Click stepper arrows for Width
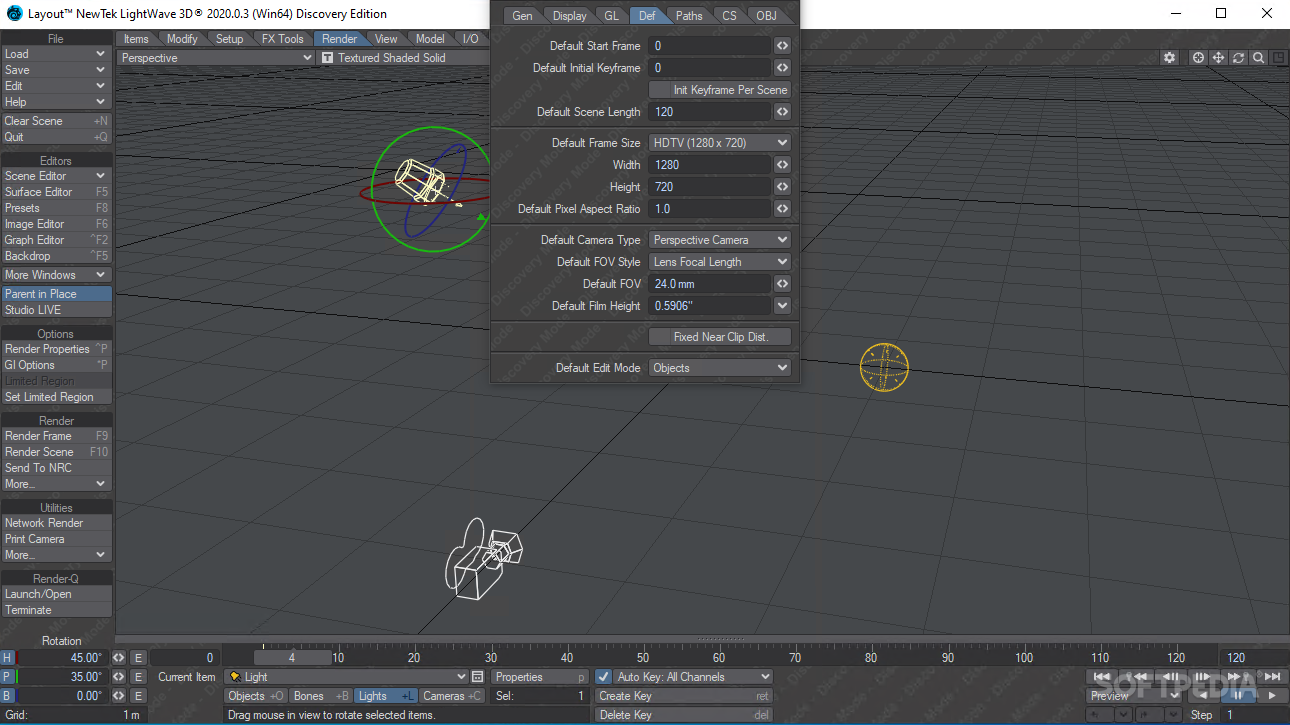1290x725 pixels. click(x=782, y=165)
